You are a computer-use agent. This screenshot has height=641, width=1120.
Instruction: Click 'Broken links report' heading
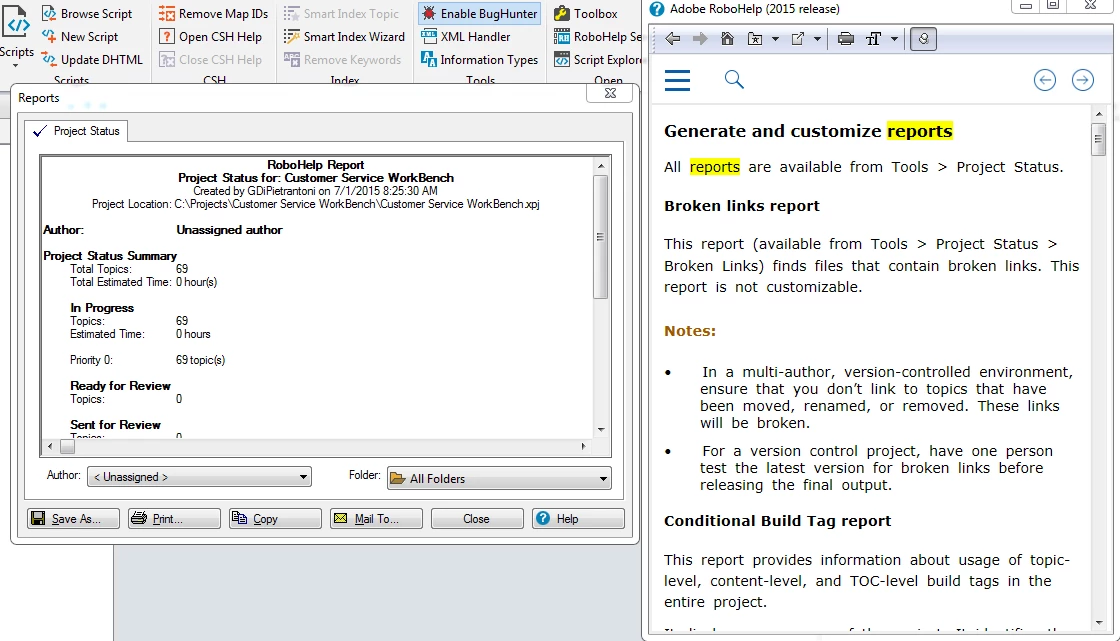coord(741,206)
